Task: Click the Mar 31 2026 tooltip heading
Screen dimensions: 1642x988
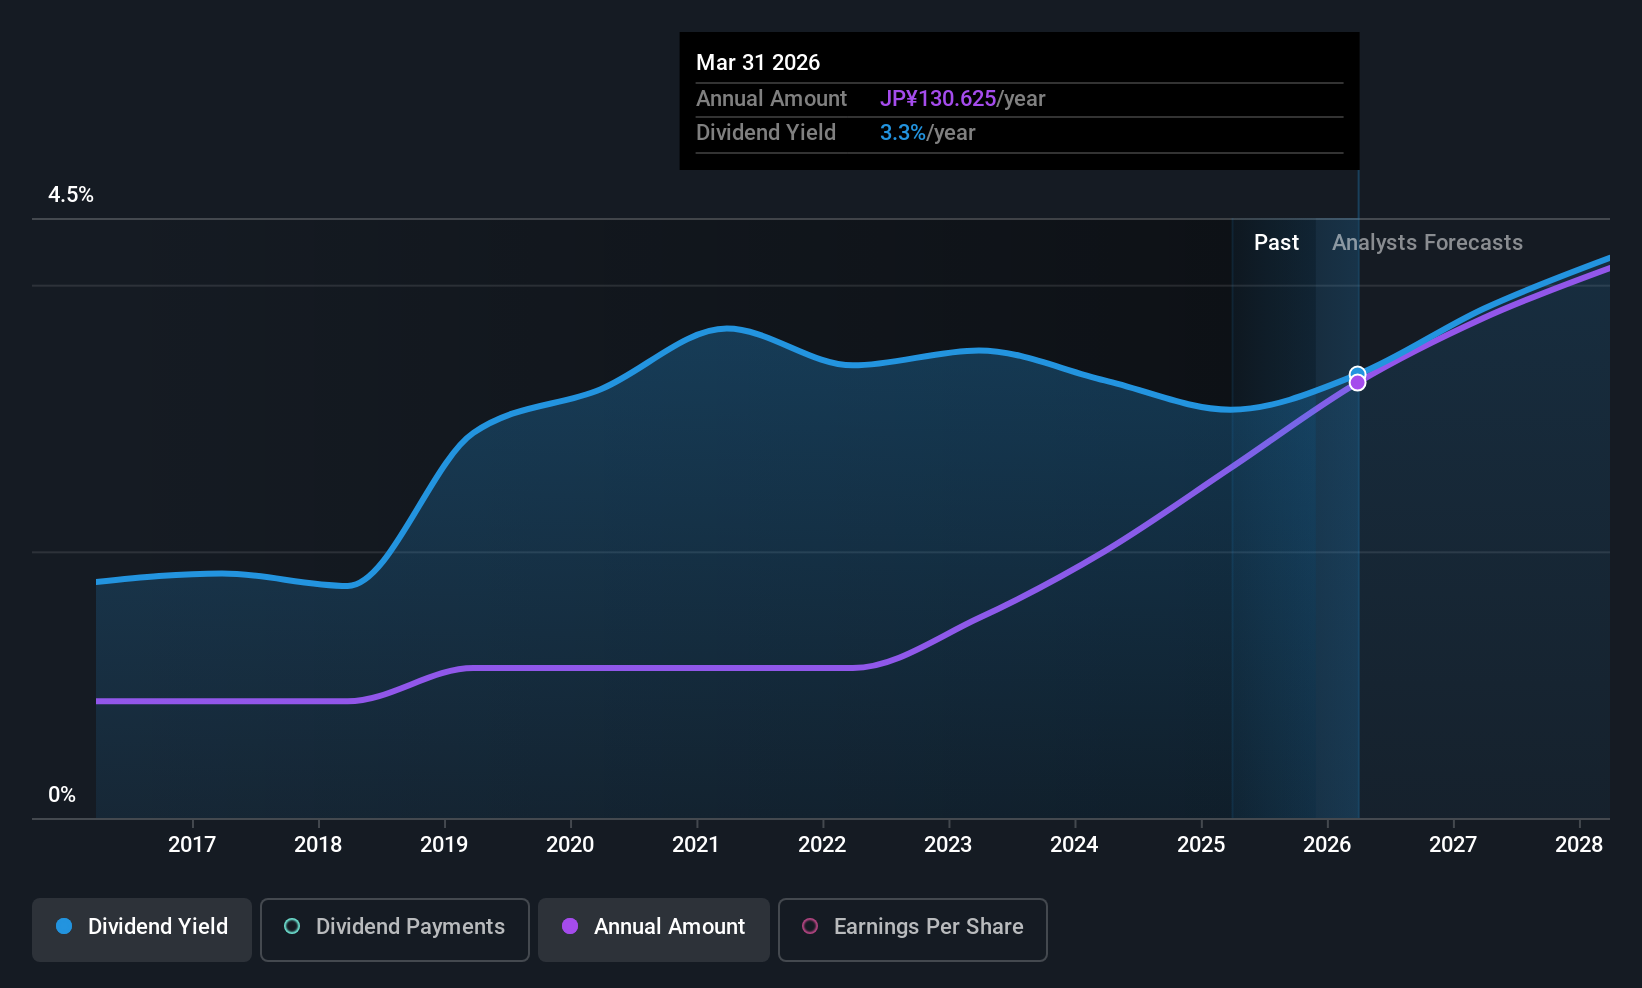Action: (x=758, y=63)
